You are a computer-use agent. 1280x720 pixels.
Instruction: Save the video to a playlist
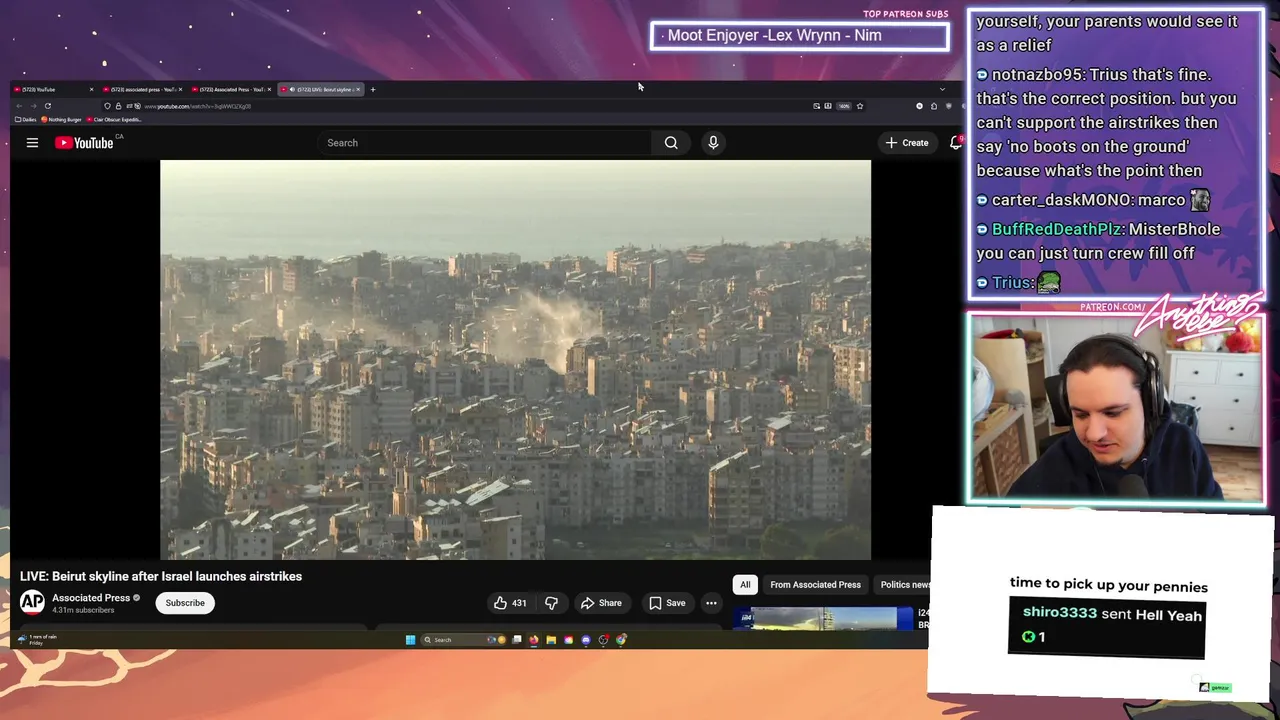pyautogui.click(x=667, y=603)
